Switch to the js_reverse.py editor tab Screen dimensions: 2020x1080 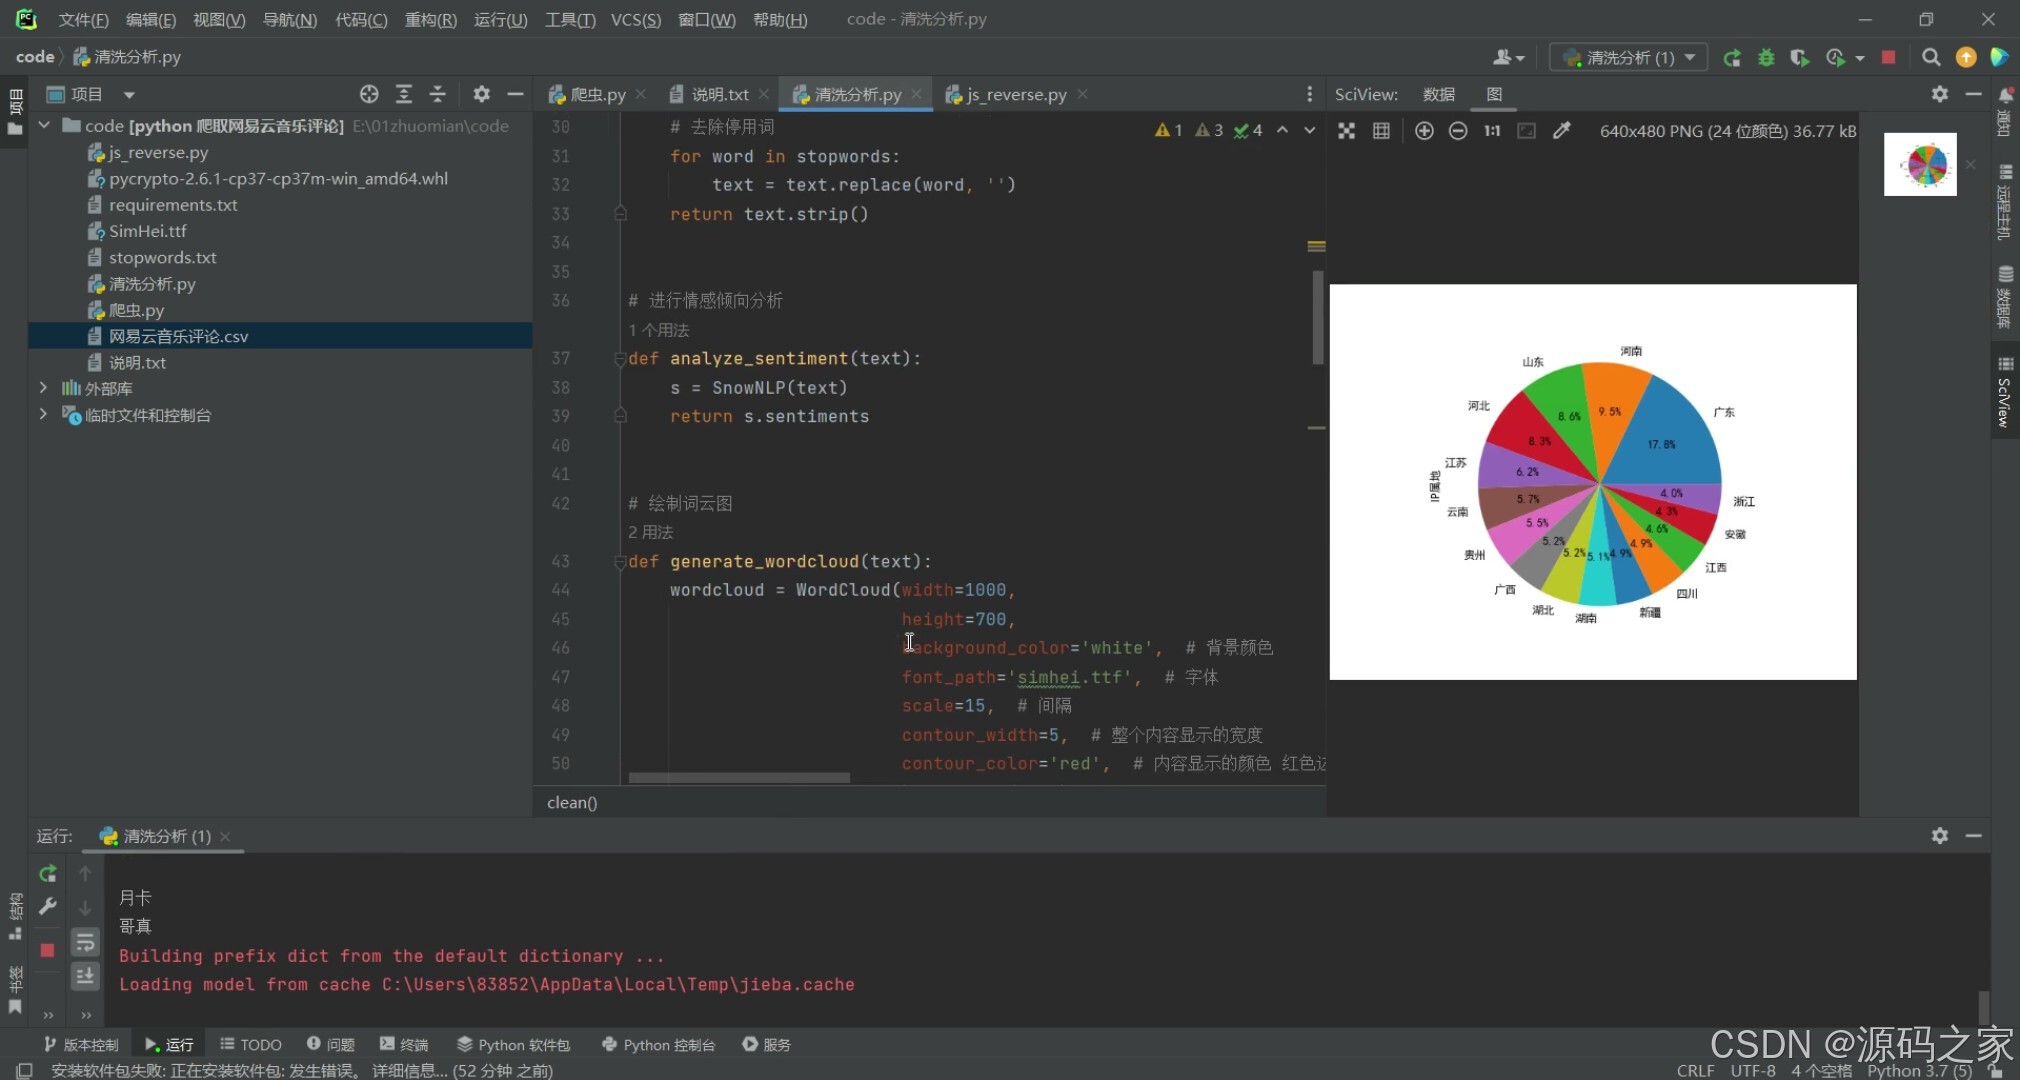[x=1016, y=94]
